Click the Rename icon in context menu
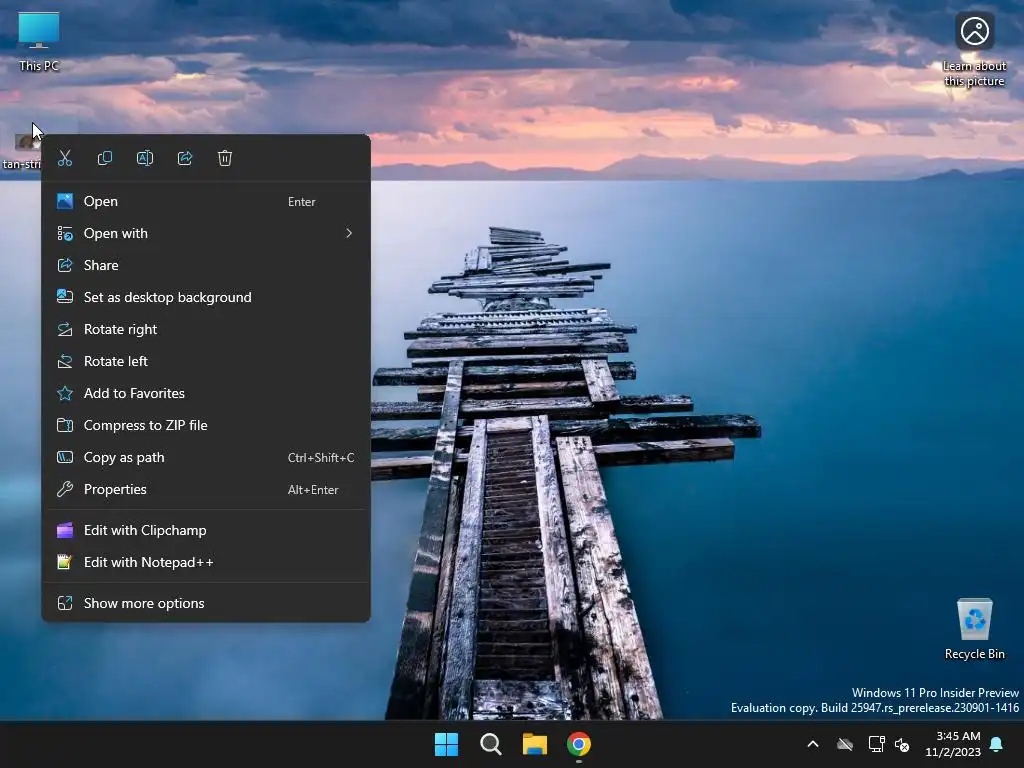 pyautogui.click(x=145, y=158)
